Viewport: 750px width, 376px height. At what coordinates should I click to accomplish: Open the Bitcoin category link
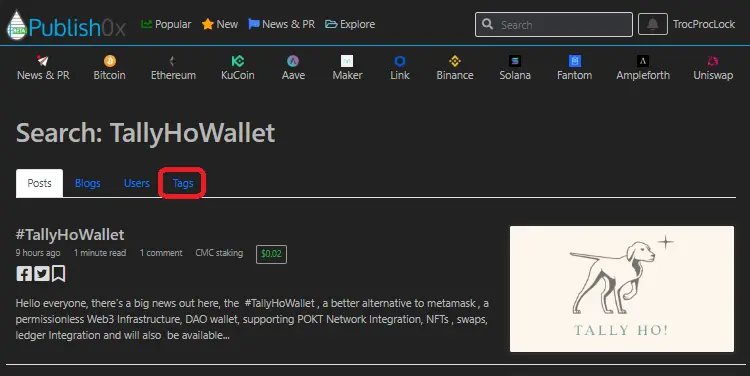point(110,75)
